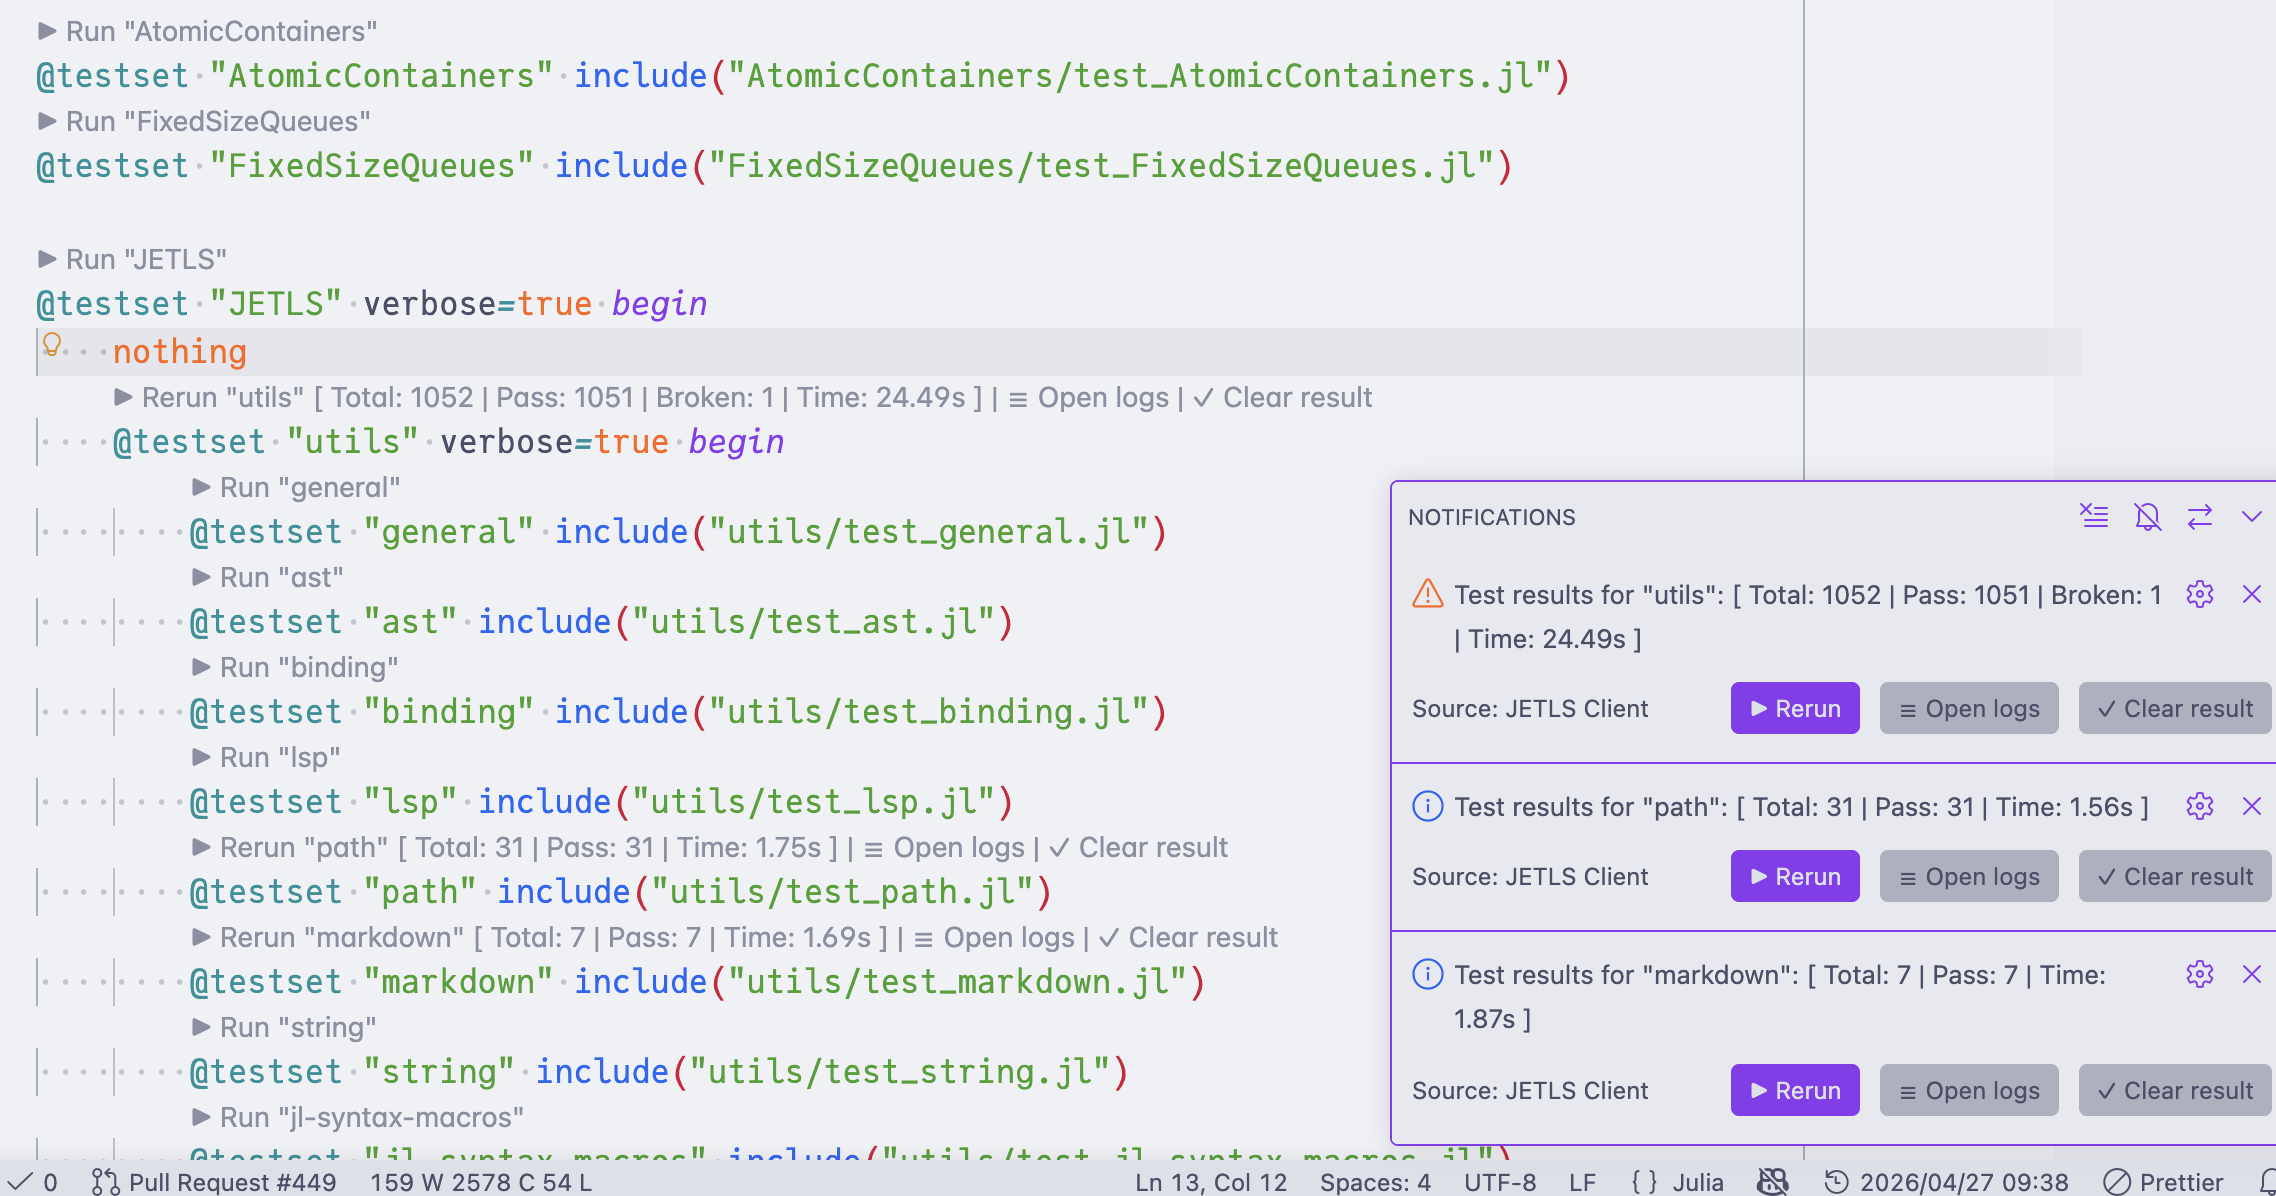Open logs code lens on the path line
This screenshot has height=1196, width=2276.
coord(944,847)
